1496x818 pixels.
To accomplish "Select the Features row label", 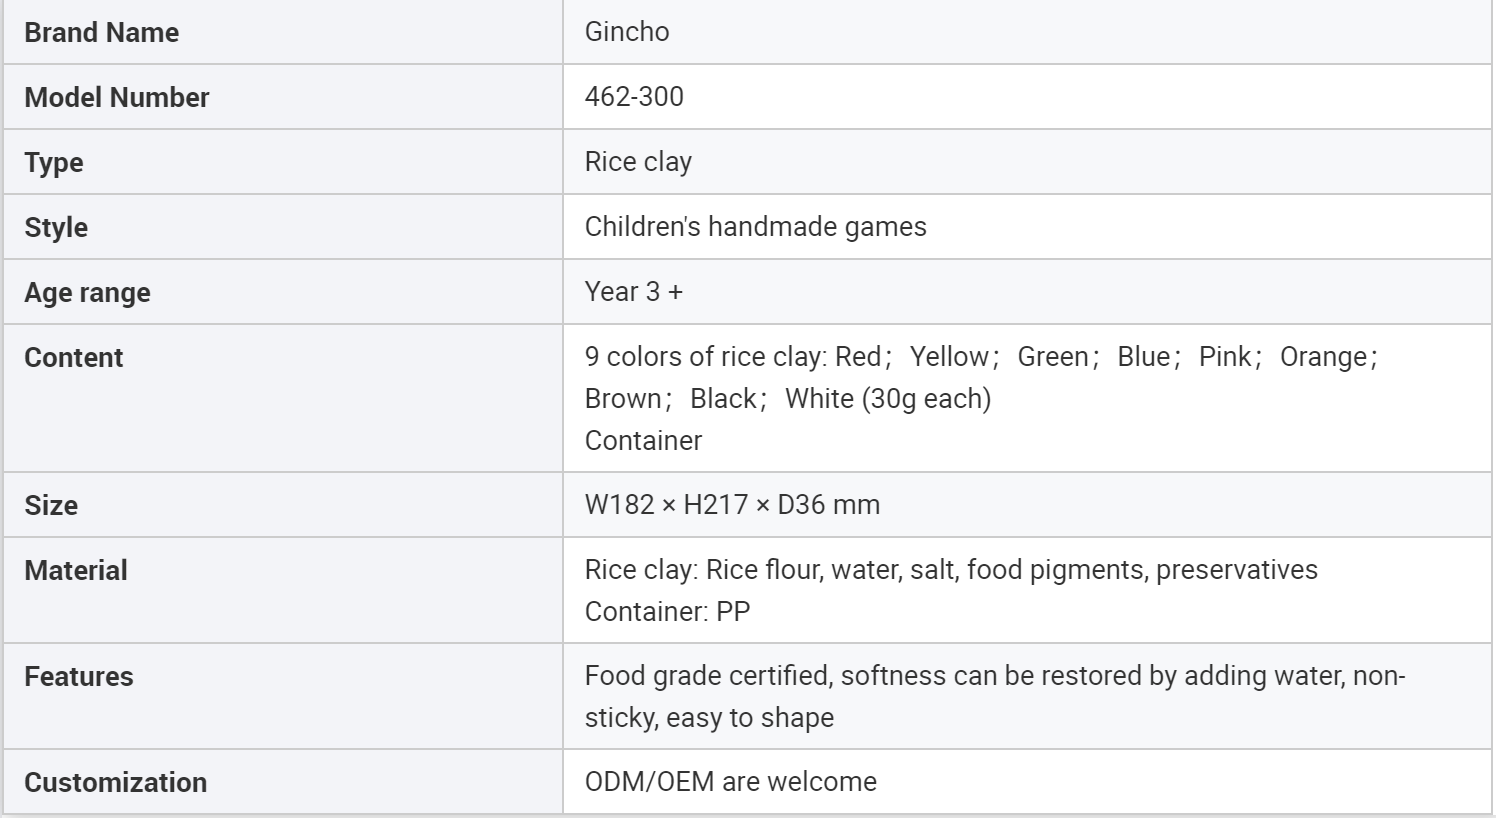I will point(78,677).
